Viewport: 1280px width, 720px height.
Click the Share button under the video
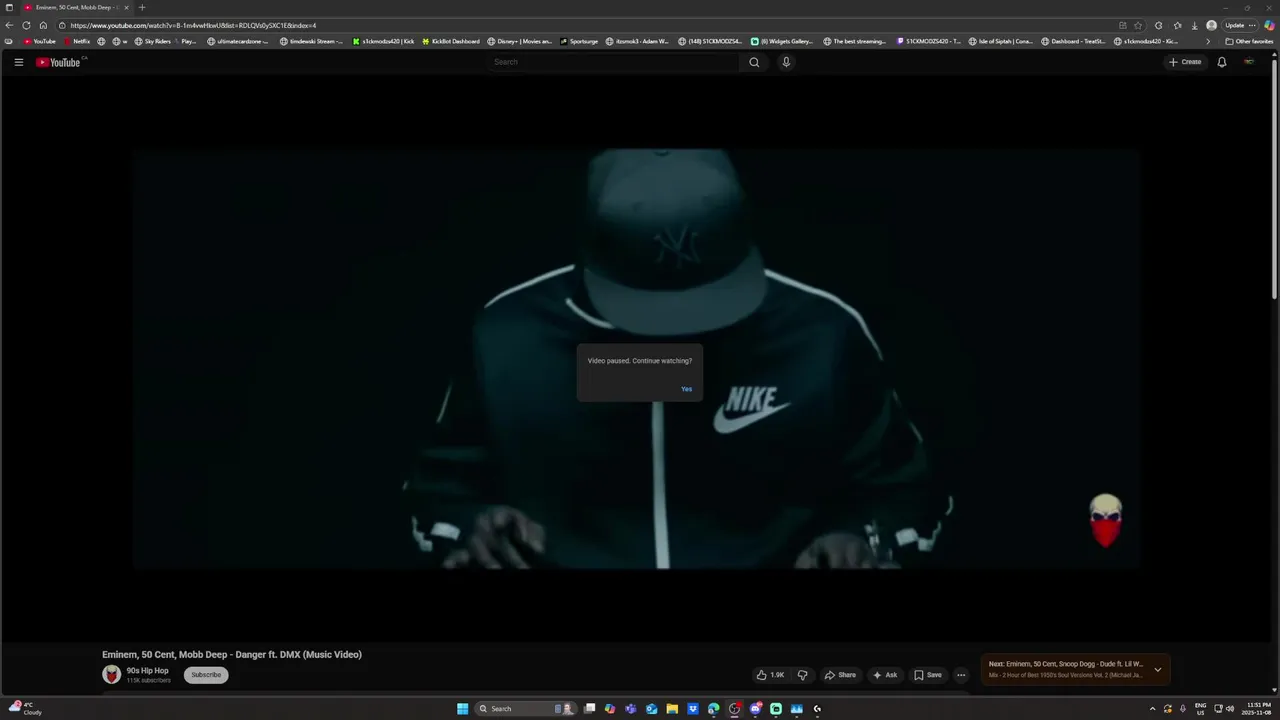(840, 675)
